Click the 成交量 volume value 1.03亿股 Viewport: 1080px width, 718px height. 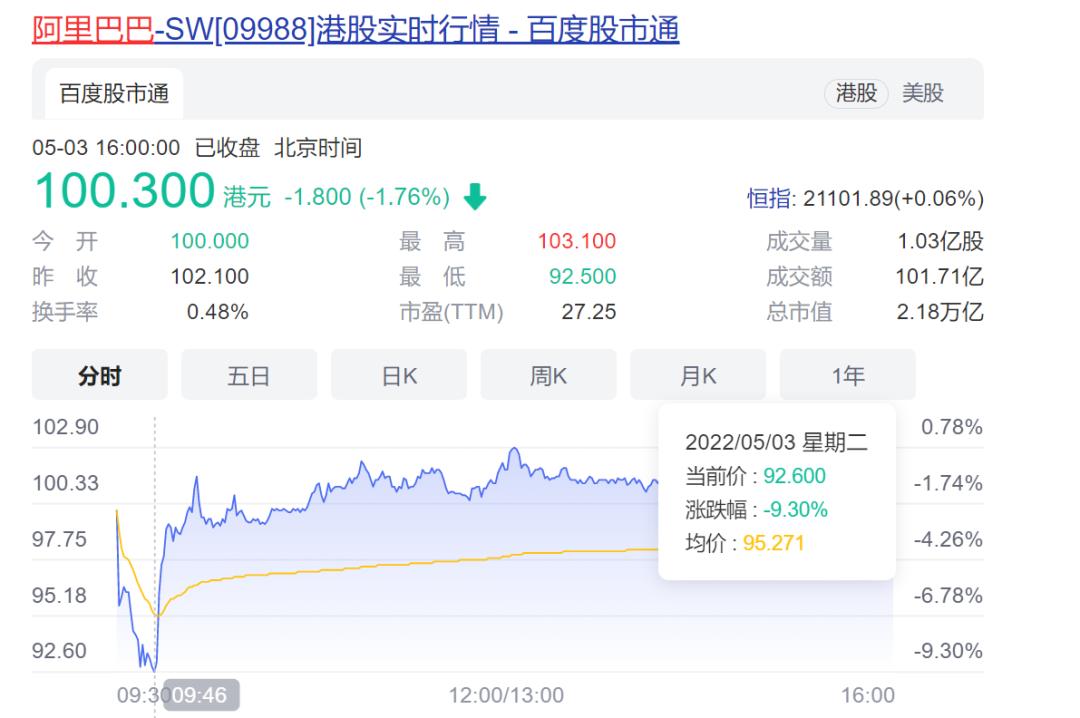click(941, 241)
